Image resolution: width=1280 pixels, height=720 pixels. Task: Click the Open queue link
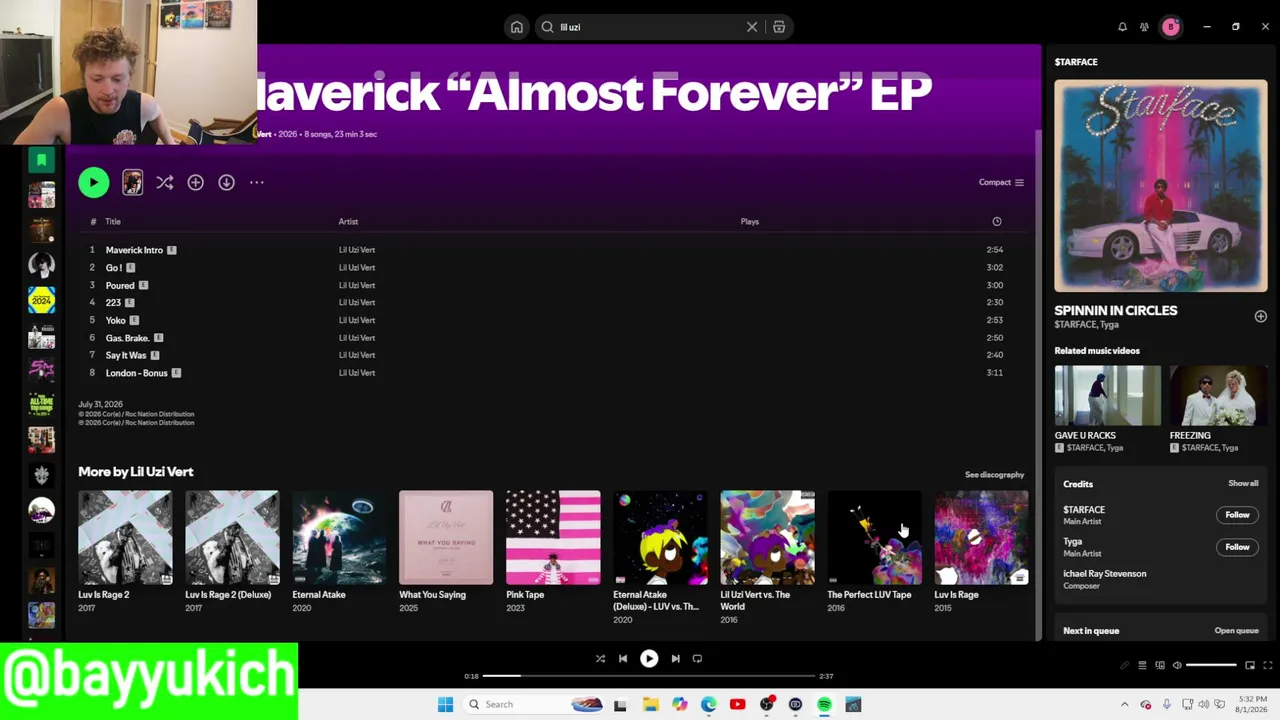tap(1236, 631)
